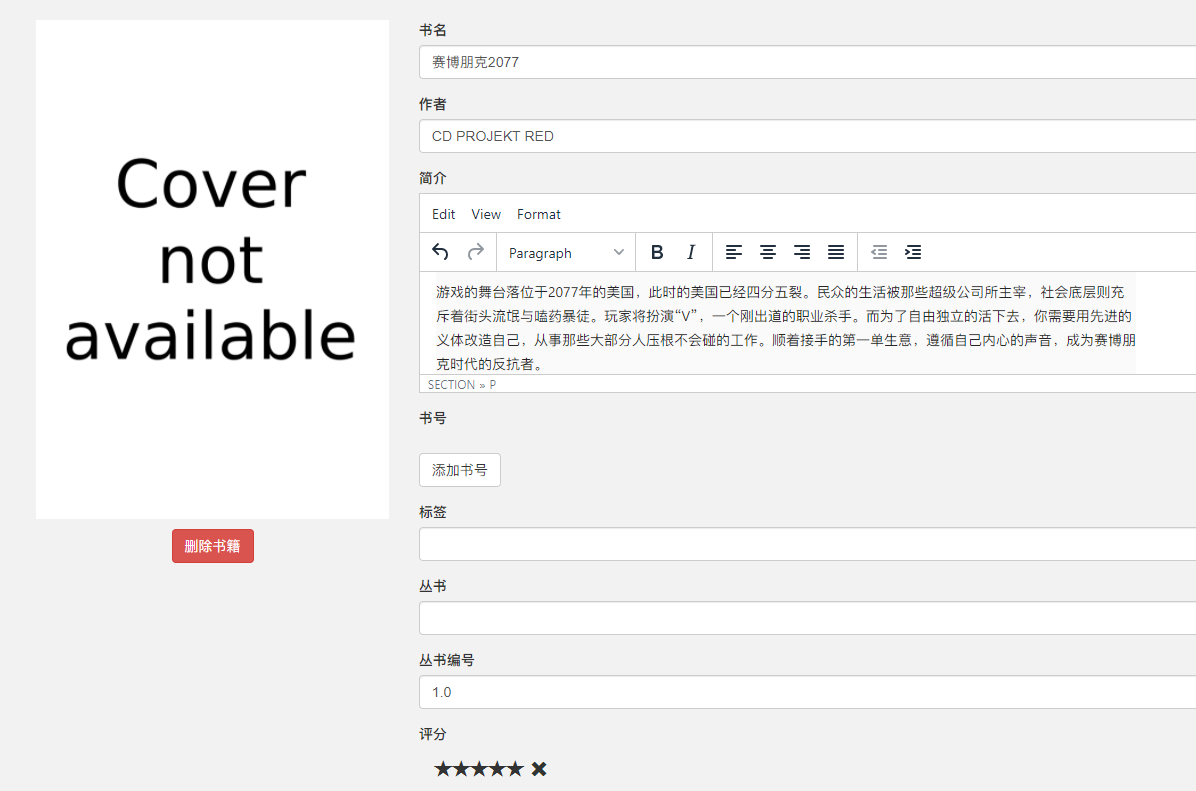Set rating to three stars
The image size is (1196, 791).
coord(479,769)
